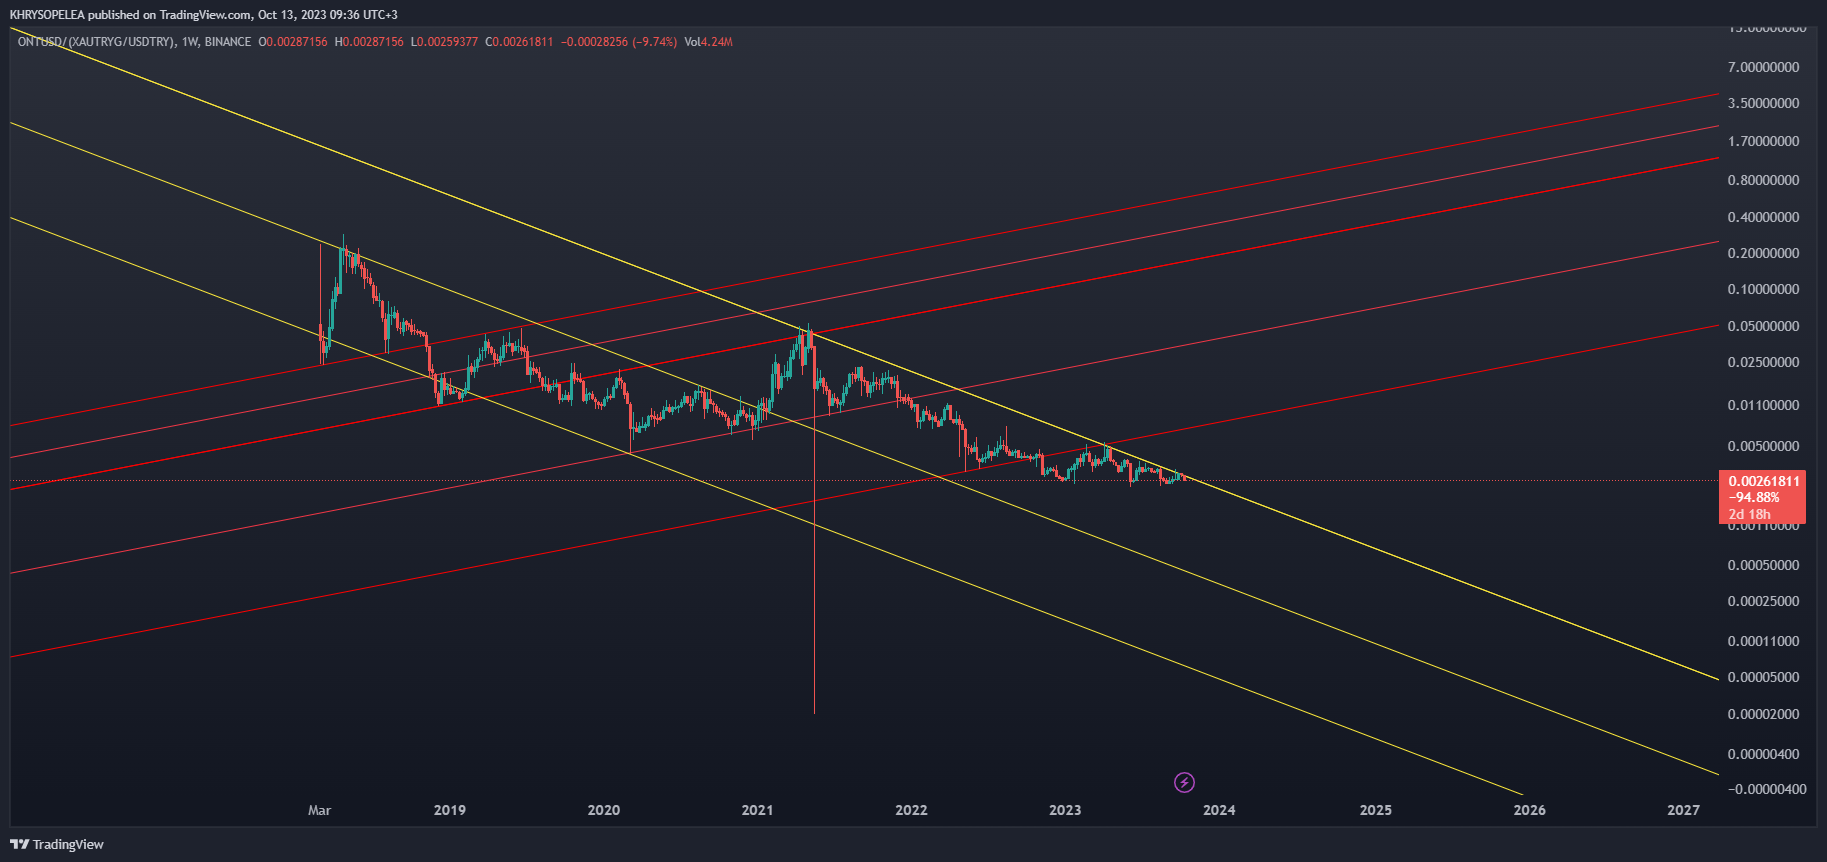Click the red current price label 0.00261811
The width and height of the screenshot is (1827, 862).
click(x=1764, y=481)
